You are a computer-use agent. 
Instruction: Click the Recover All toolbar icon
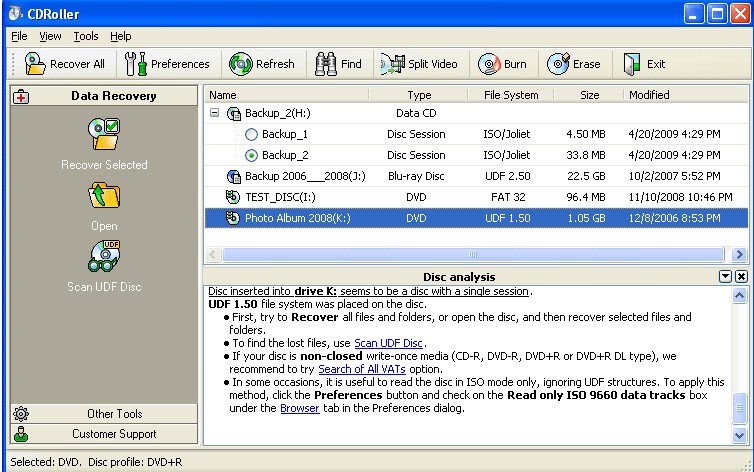[x=36, y=64]
